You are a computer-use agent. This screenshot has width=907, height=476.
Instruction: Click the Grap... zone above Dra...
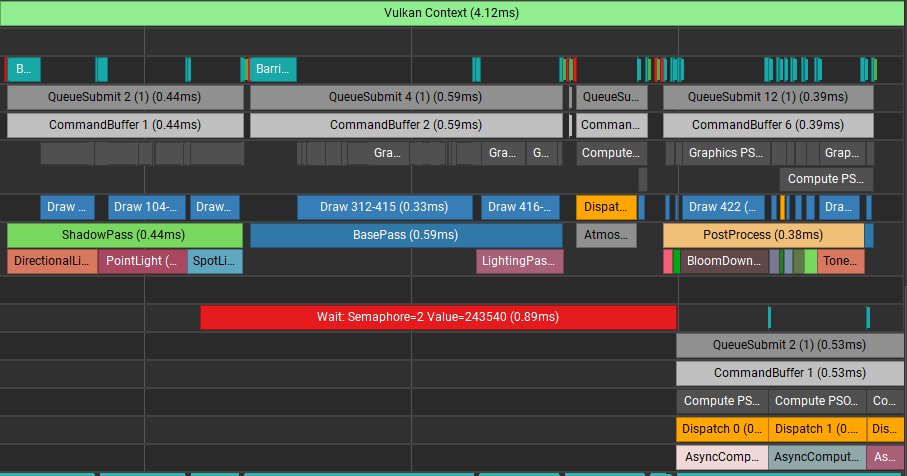point(843,153)
